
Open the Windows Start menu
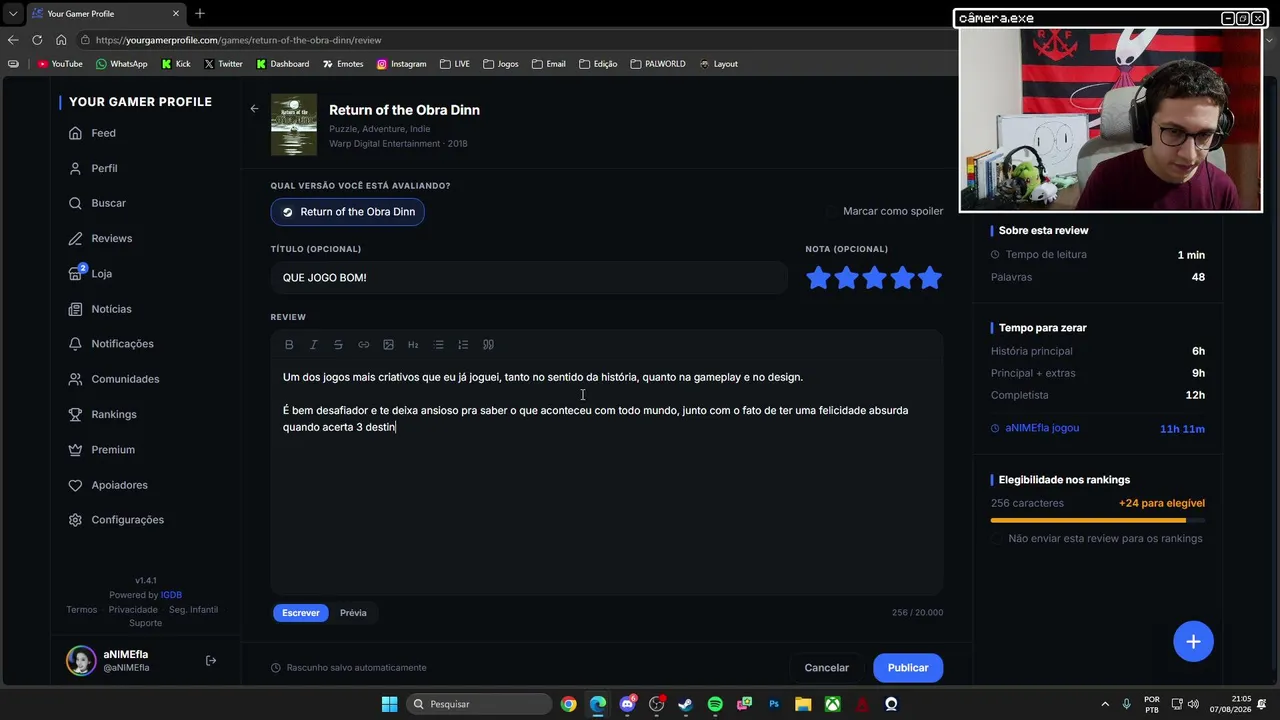pyautogui.click(x=389, y=704)
